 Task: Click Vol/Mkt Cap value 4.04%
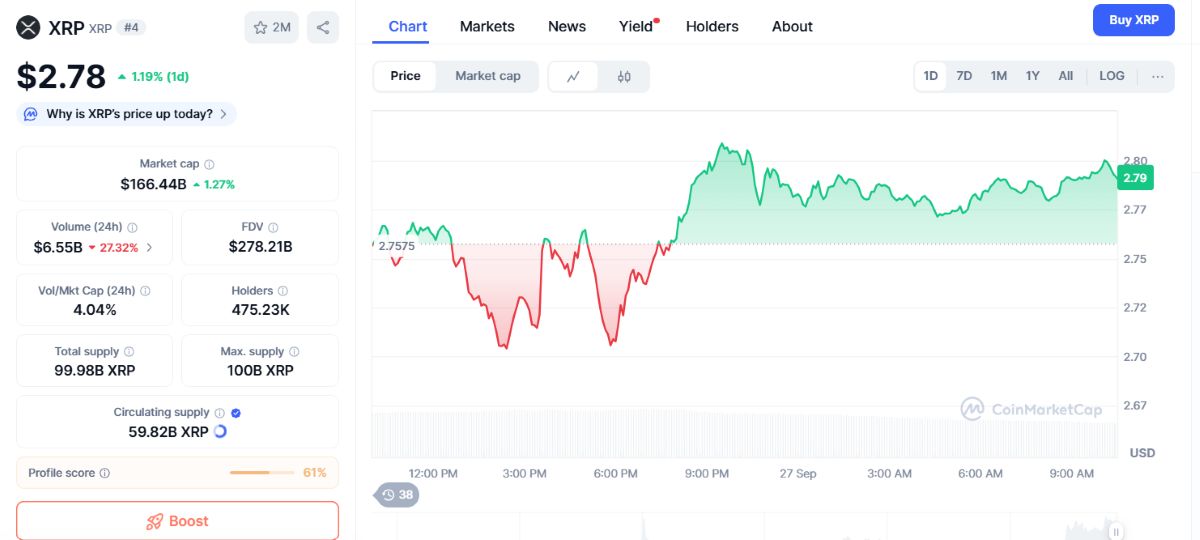pyautogui.click(x=95, y=310)
